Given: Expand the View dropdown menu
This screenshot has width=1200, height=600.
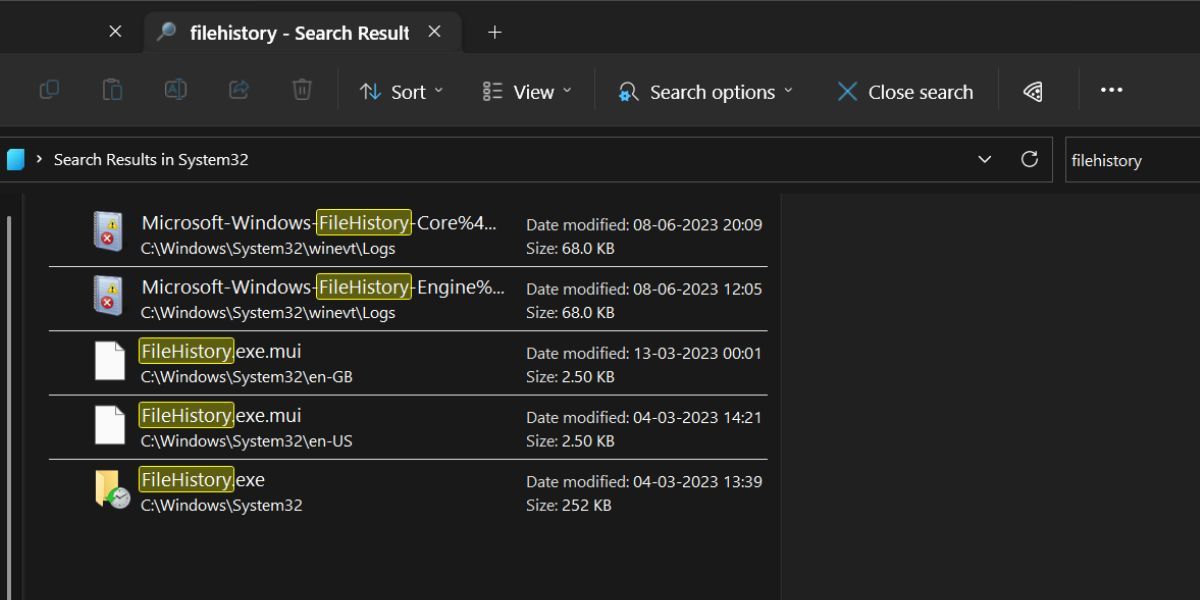Looking at the screenshot, I should [527, 92].
